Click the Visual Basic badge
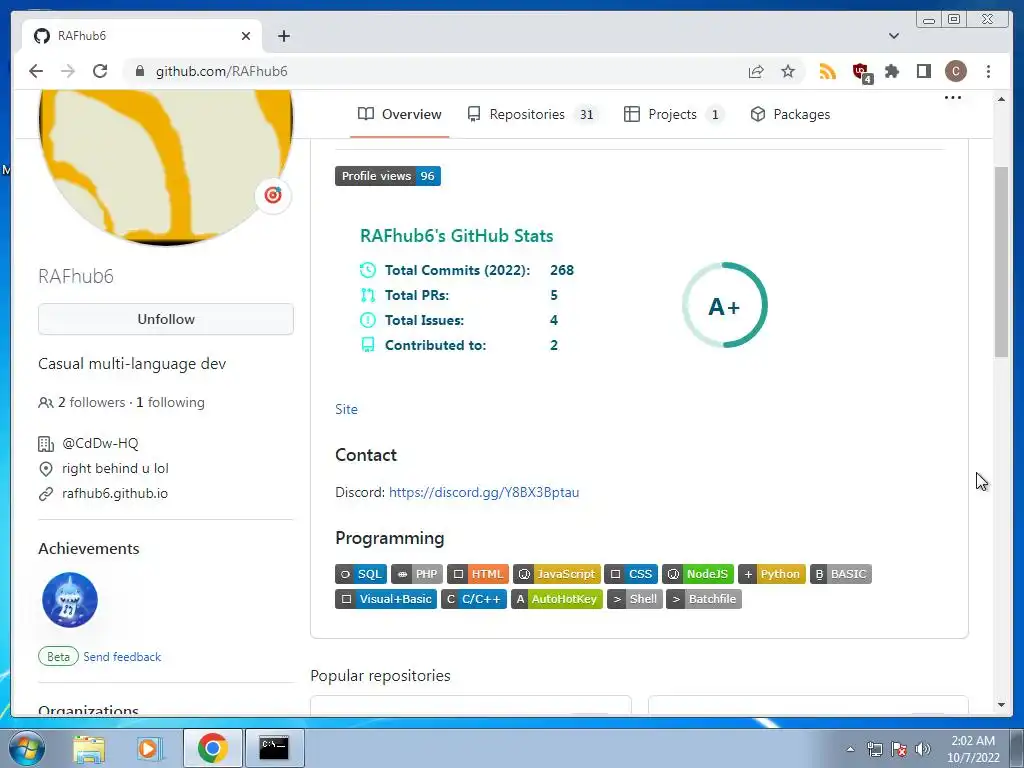This screenshot has width=1024, height=768. tap(386, 599)
